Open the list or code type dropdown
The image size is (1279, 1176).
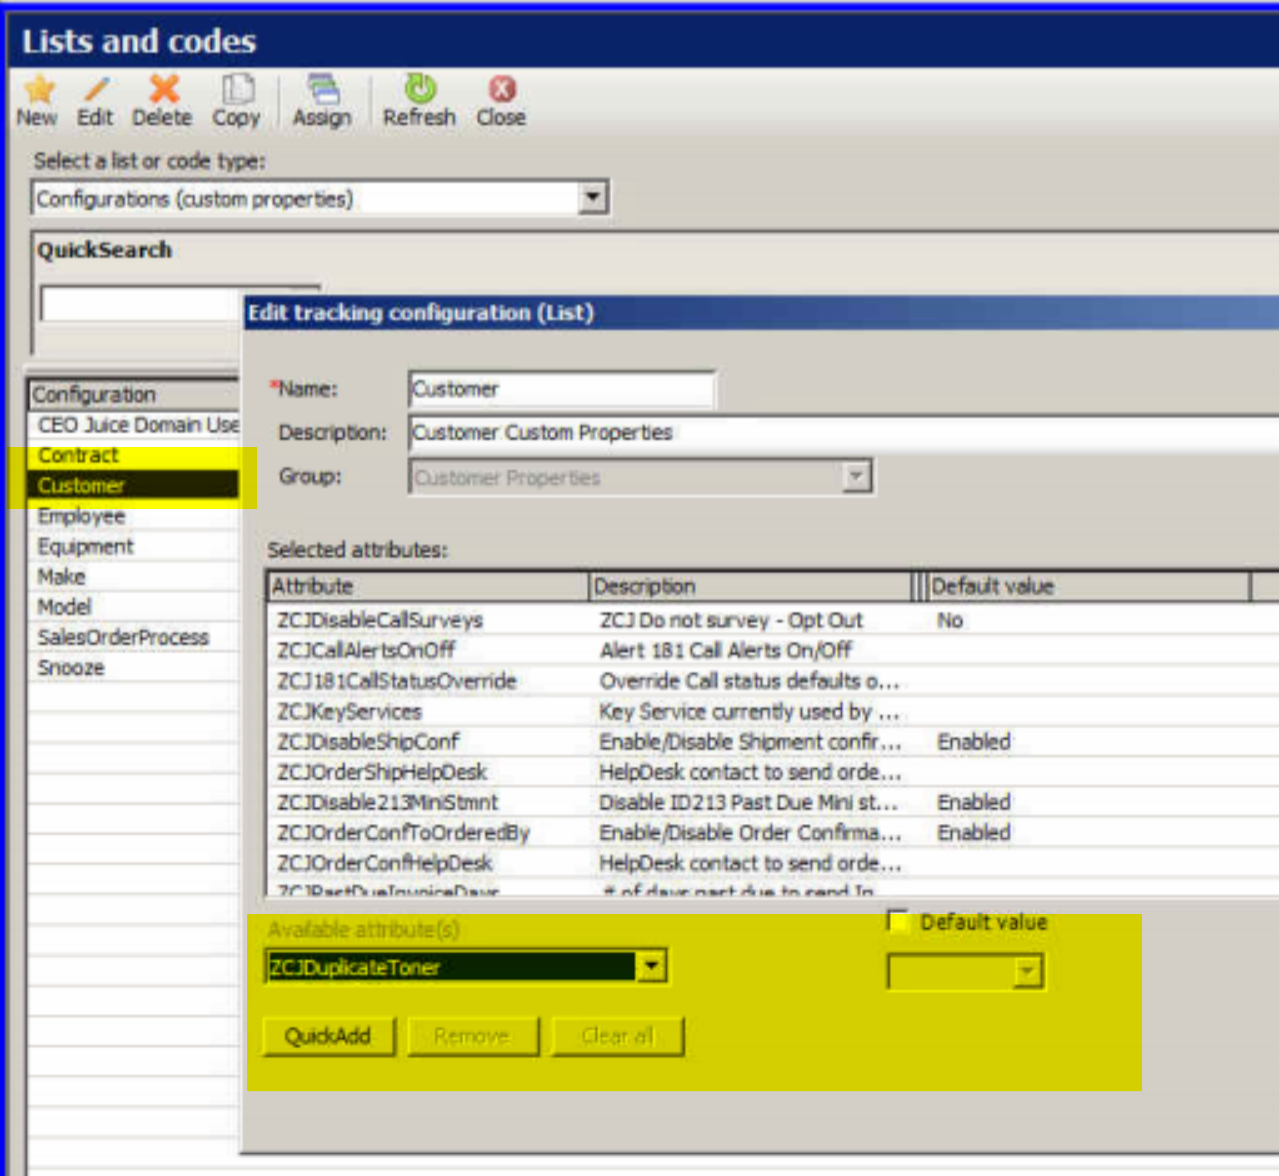[x=593, y=198]
